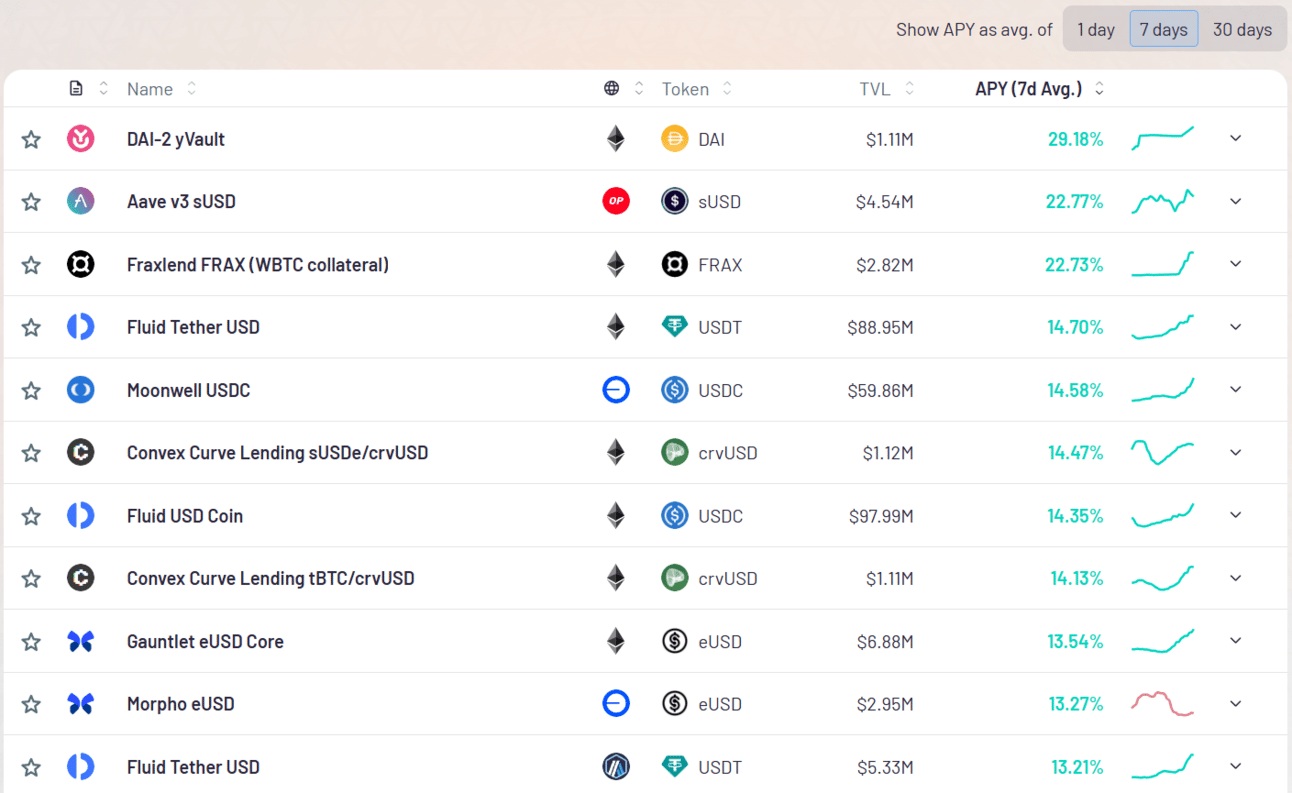Click the DAI token icon
Image resolution: width=1292 pixels, height=793 pixels.
click(x=675, y=139)
